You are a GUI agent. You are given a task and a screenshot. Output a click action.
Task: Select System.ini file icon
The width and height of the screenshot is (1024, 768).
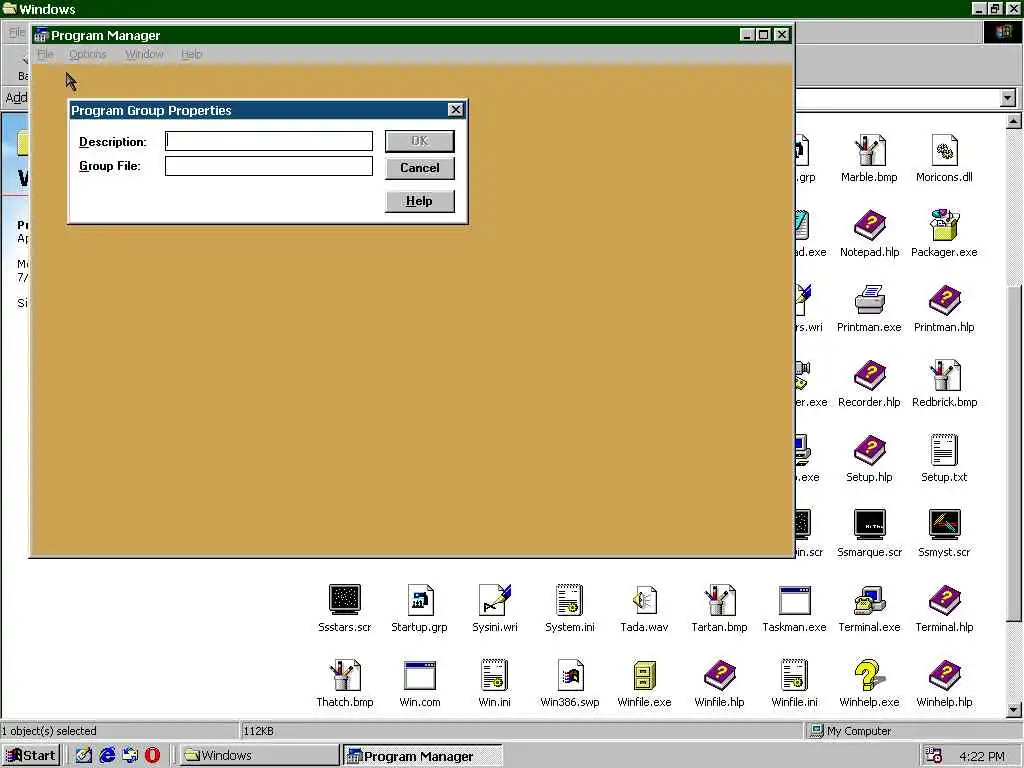[569, 600]
